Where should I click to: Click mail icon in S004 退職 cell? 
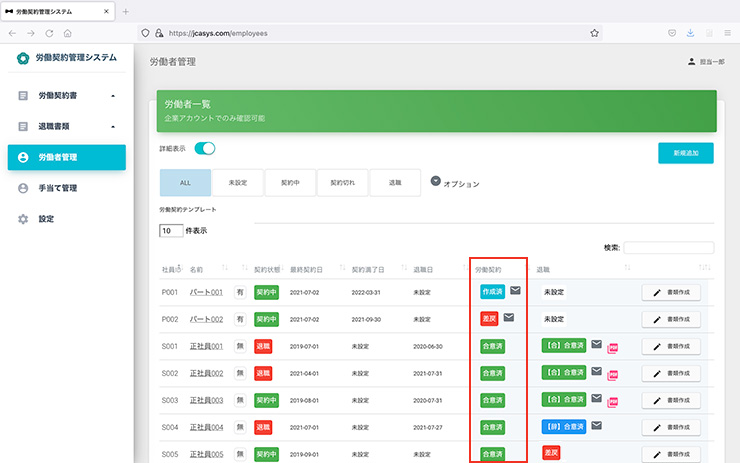597,425
